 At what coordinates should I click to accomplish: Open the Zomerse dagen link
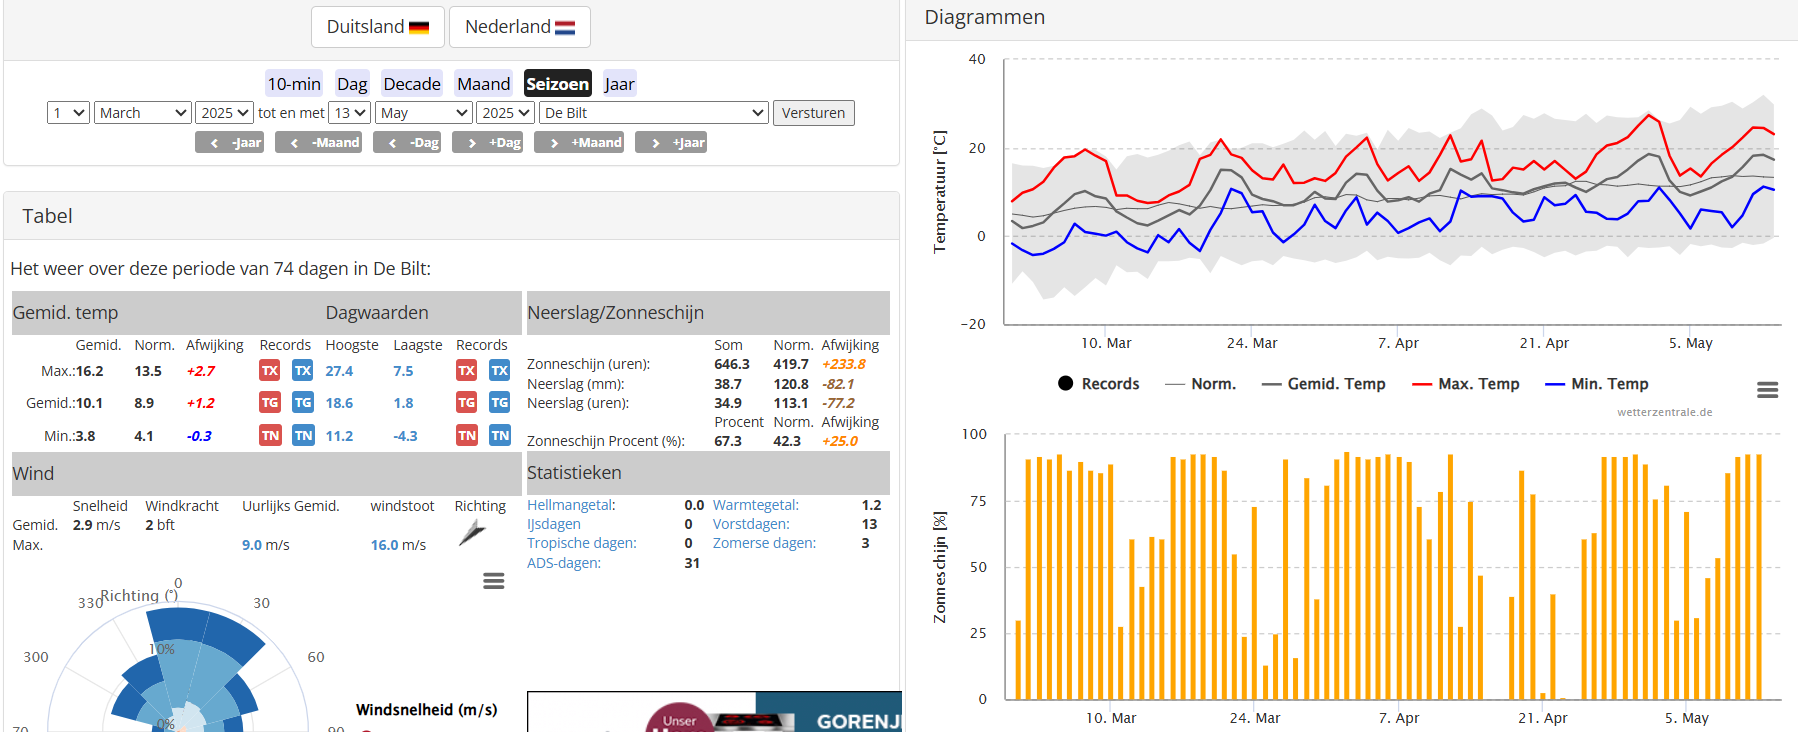764,543
